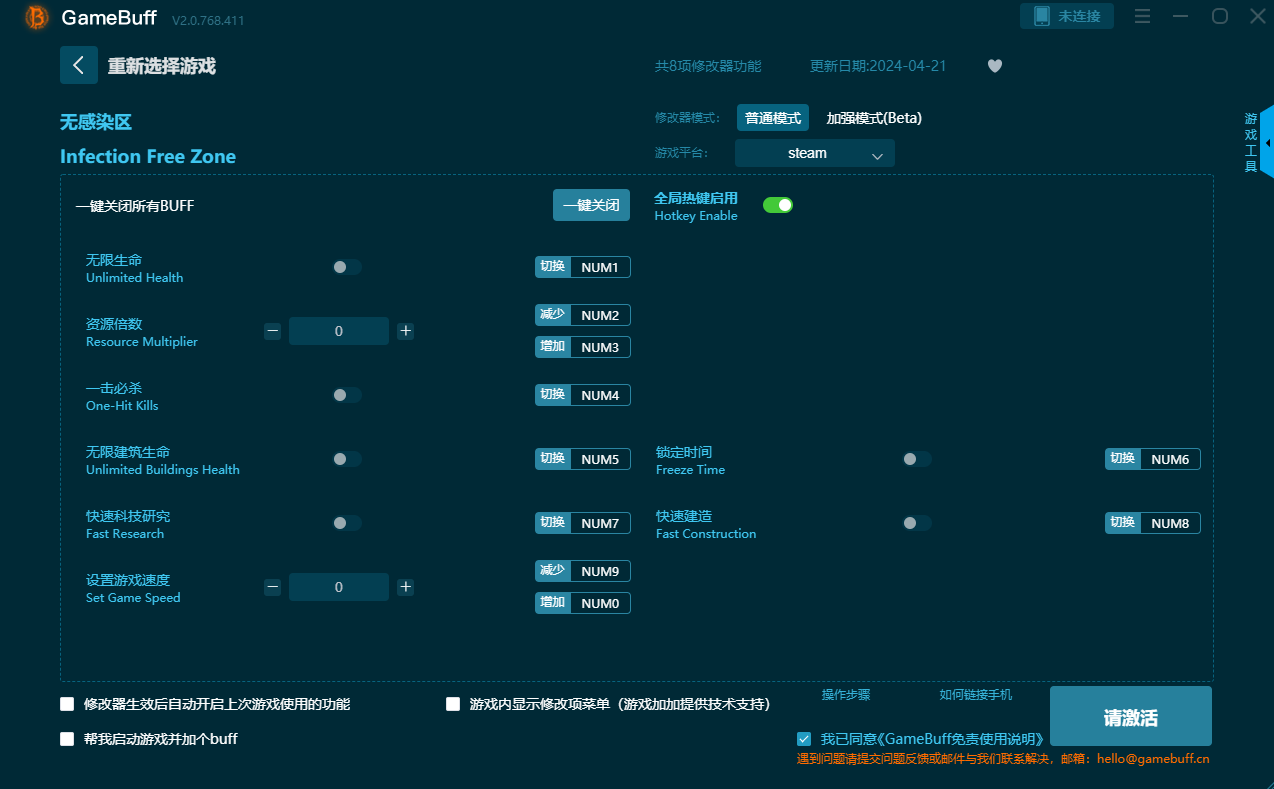This screenshot has width=1274, height=789.
Task: Minimize the GameBuff window
Action: [x=1181, y=16]
